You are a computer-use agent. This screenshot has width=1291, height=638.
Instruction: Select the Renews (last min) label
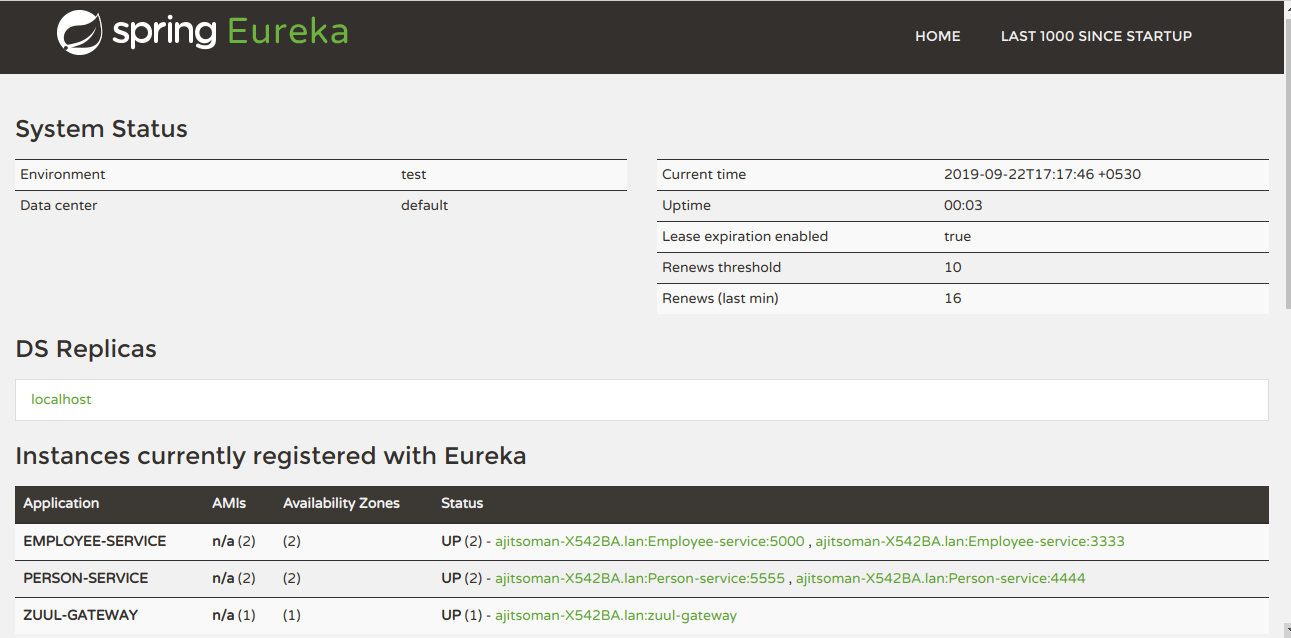[720, 298]
